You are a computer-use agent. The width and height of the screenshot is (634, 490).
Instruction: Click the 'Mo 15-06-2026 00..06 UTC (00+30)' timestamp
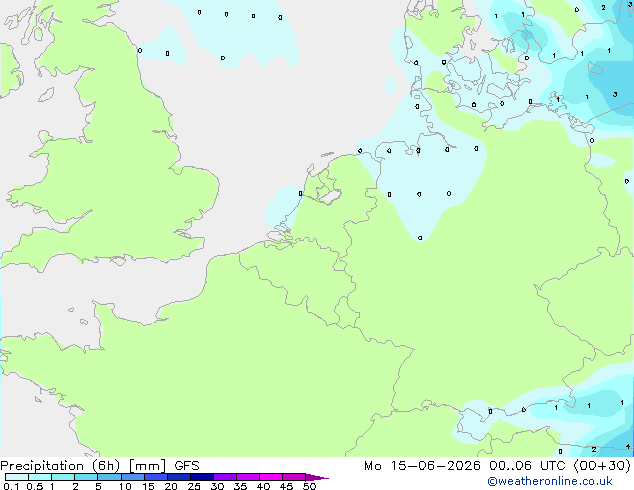(497, 466)
